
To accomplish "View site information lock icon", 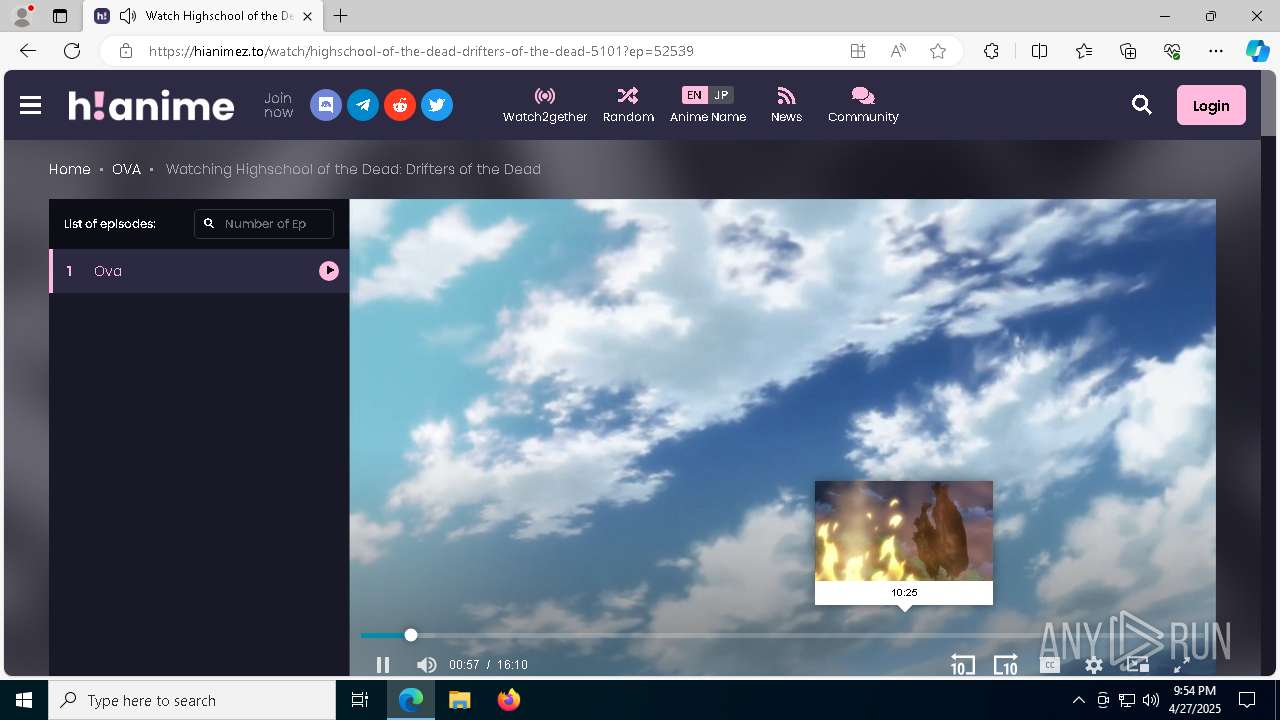I will coord(125,51).
